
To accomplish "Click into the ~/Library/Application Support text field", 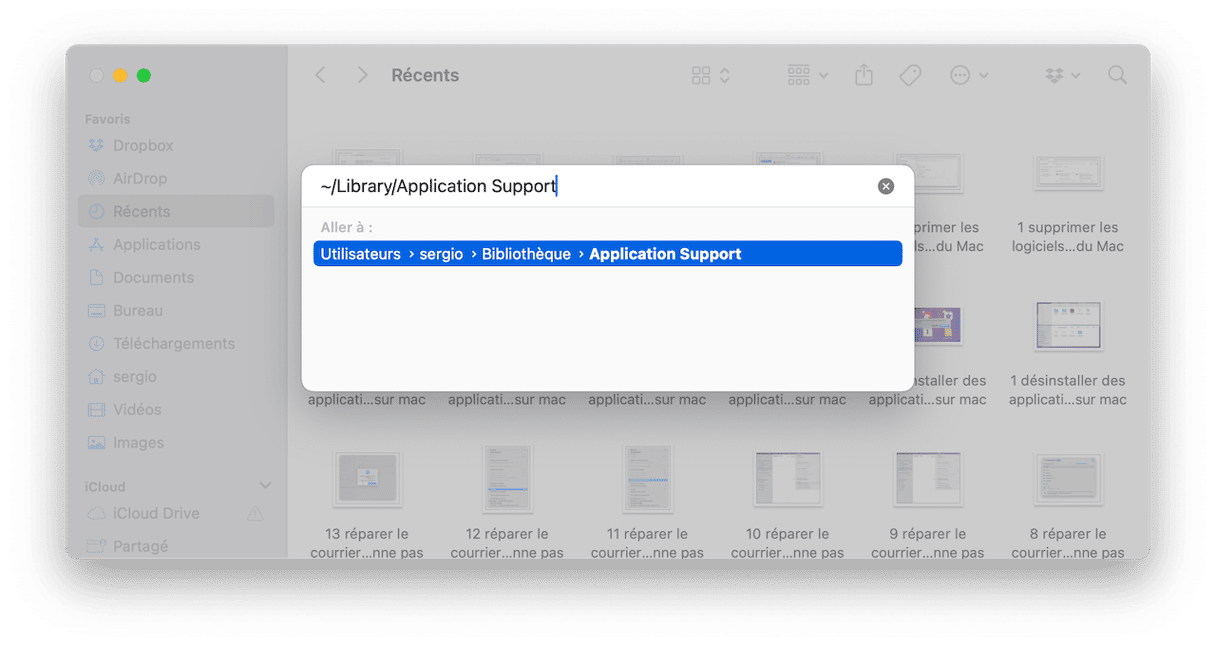I will [590, 186].
